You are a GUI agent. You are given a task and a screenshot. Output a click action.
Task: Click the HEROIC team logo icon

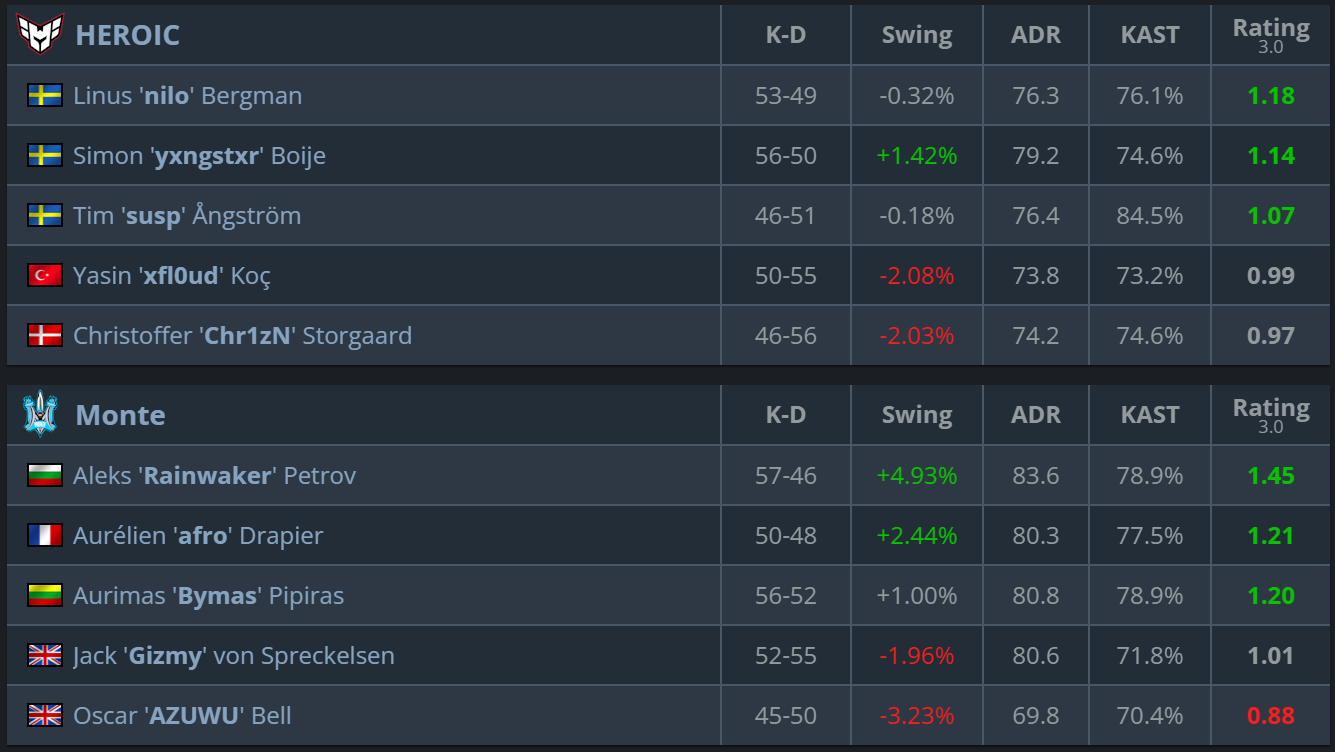(40, 35)
